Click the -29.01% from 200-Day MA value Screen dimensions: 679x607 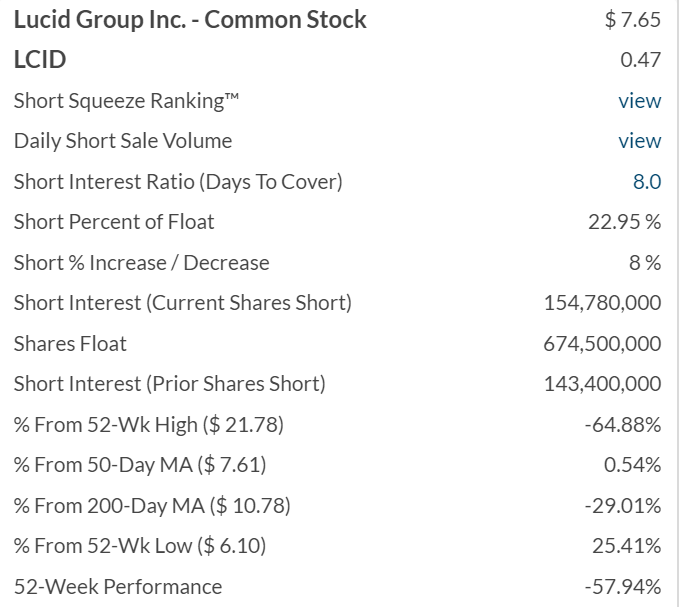(x=623, y=506)
